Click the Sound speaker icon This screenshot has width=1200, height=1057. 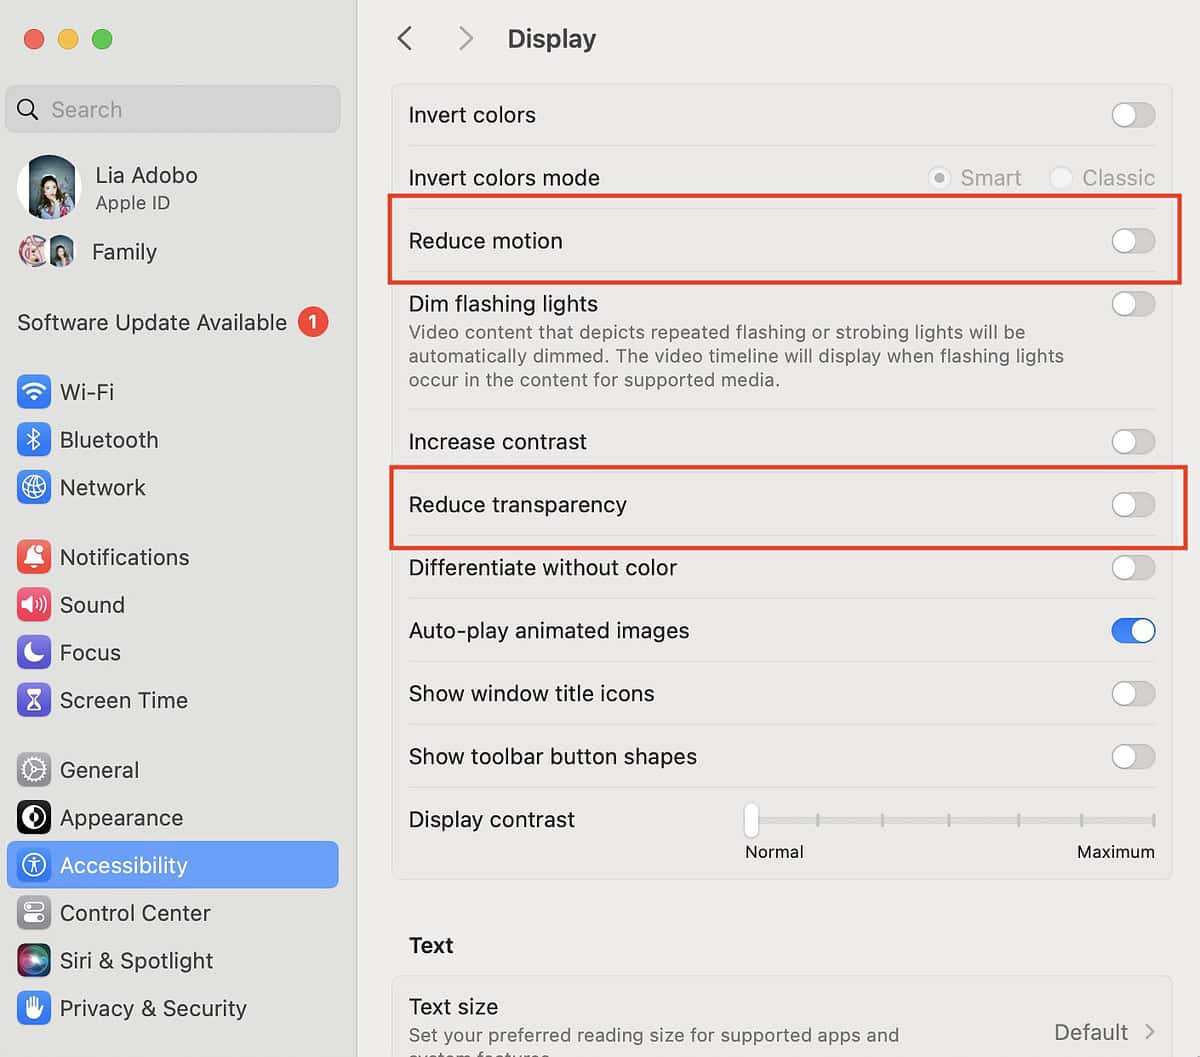[x=34, y=605]
